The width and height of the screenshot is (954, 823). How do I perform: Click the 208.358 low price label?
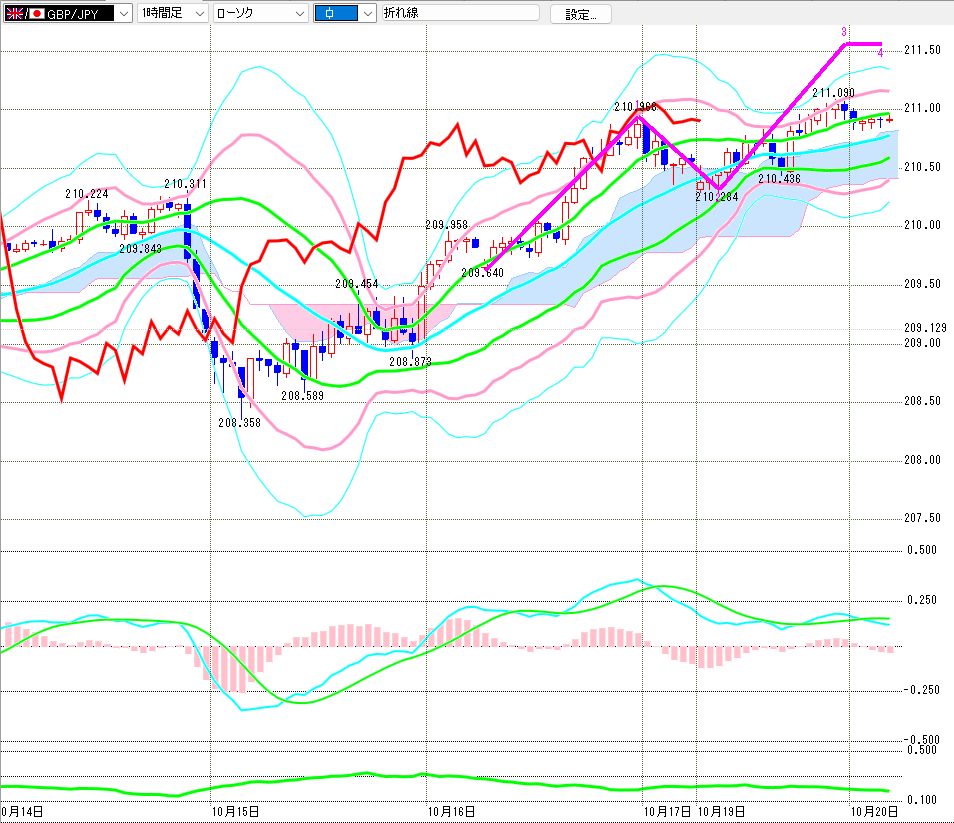[239, 423]
